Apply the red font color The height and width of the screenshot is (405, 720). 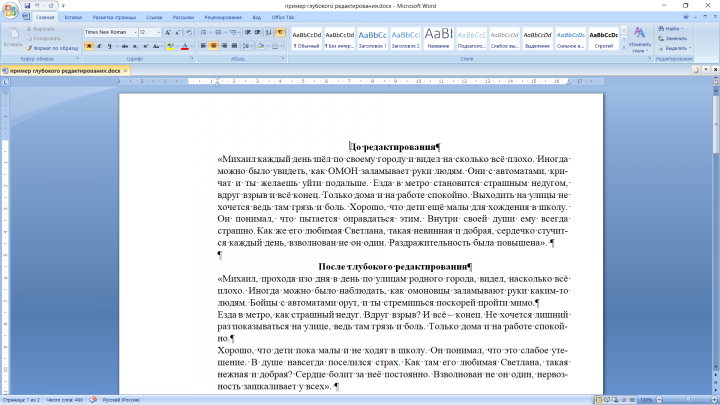pyautogui.click(x=185, y=46)
